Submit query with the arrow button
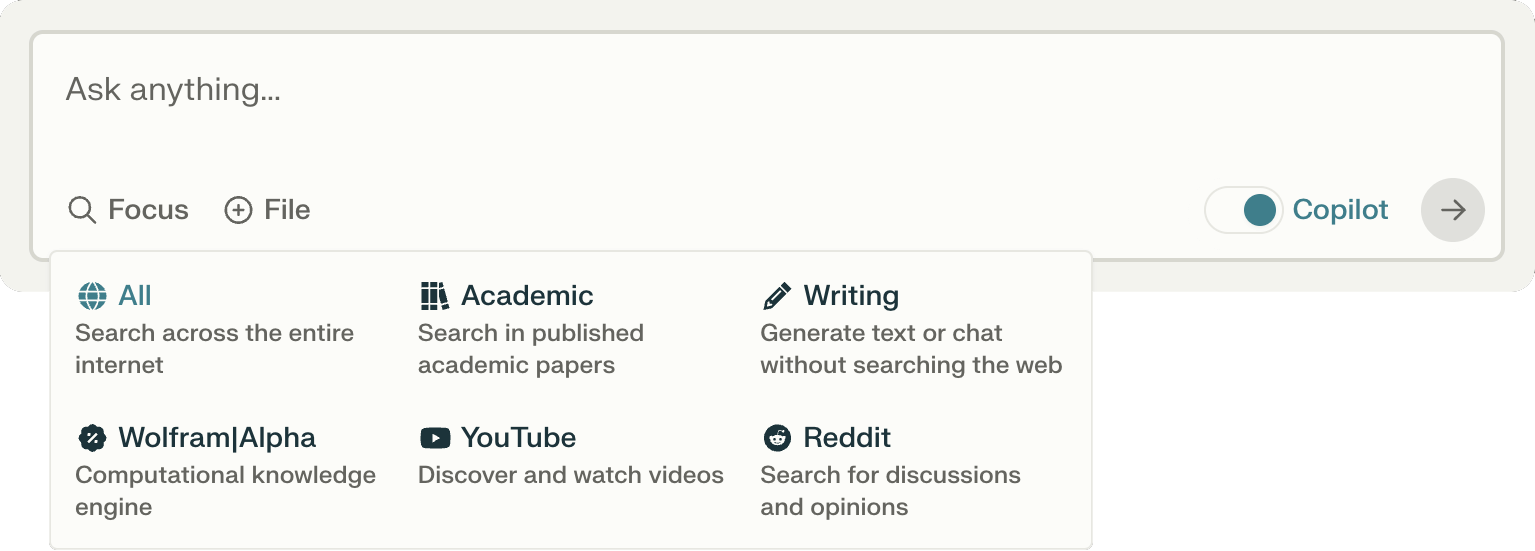Viewport: 1535px width, 551px height. [1453, 210]
